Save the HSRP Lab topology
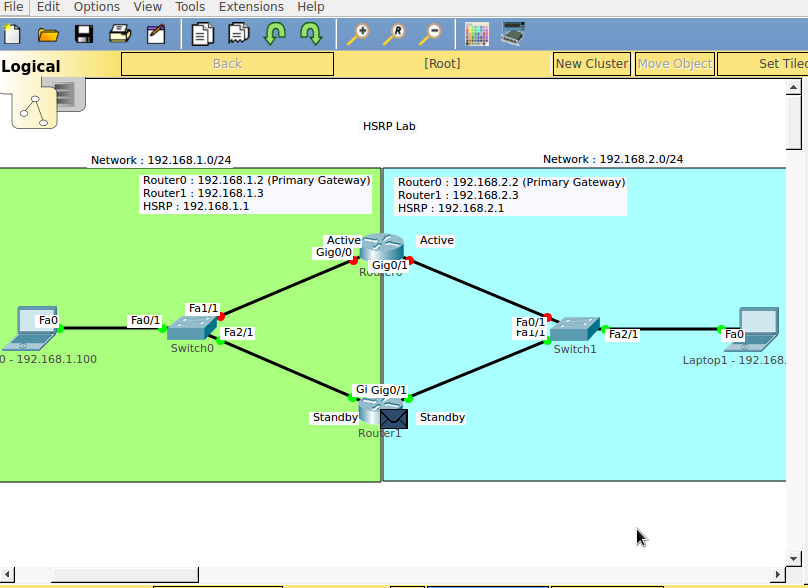 [x=84, y=33]
